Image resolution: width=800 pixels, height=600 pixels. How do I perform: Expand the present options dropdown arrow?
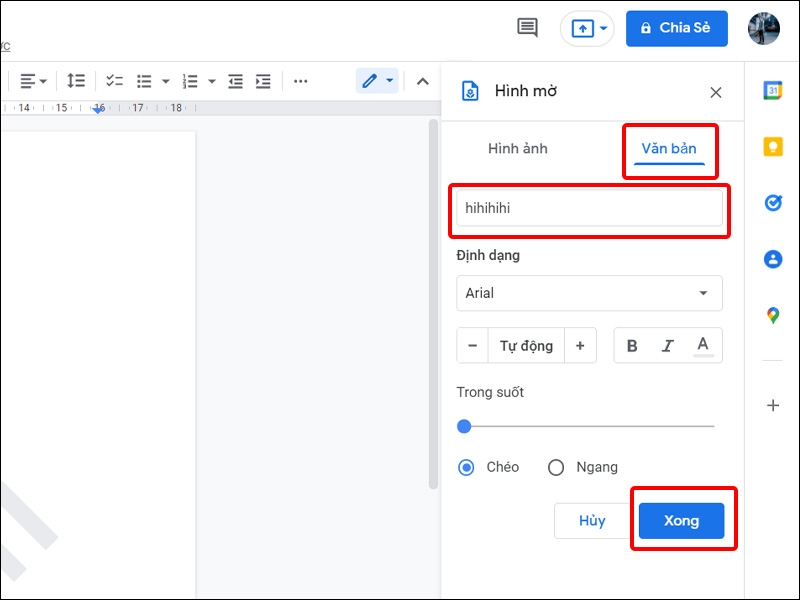(603, 28)
